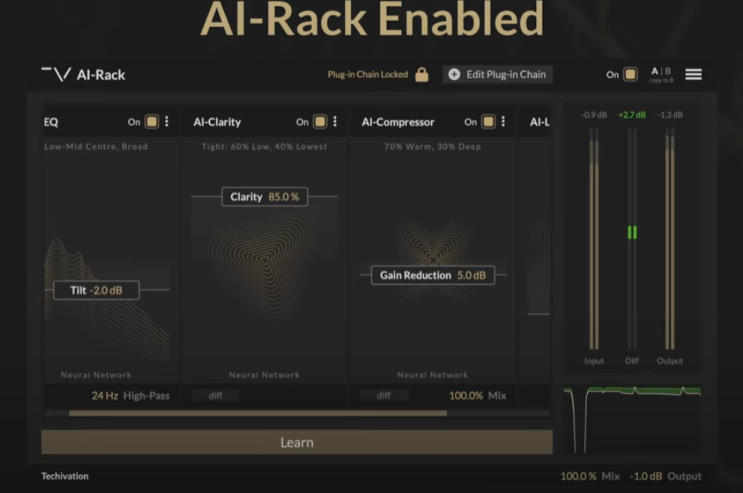Click Neural Network label under AI-Clarity
This screenshot has height=493, width=743.
click(264, 375)
